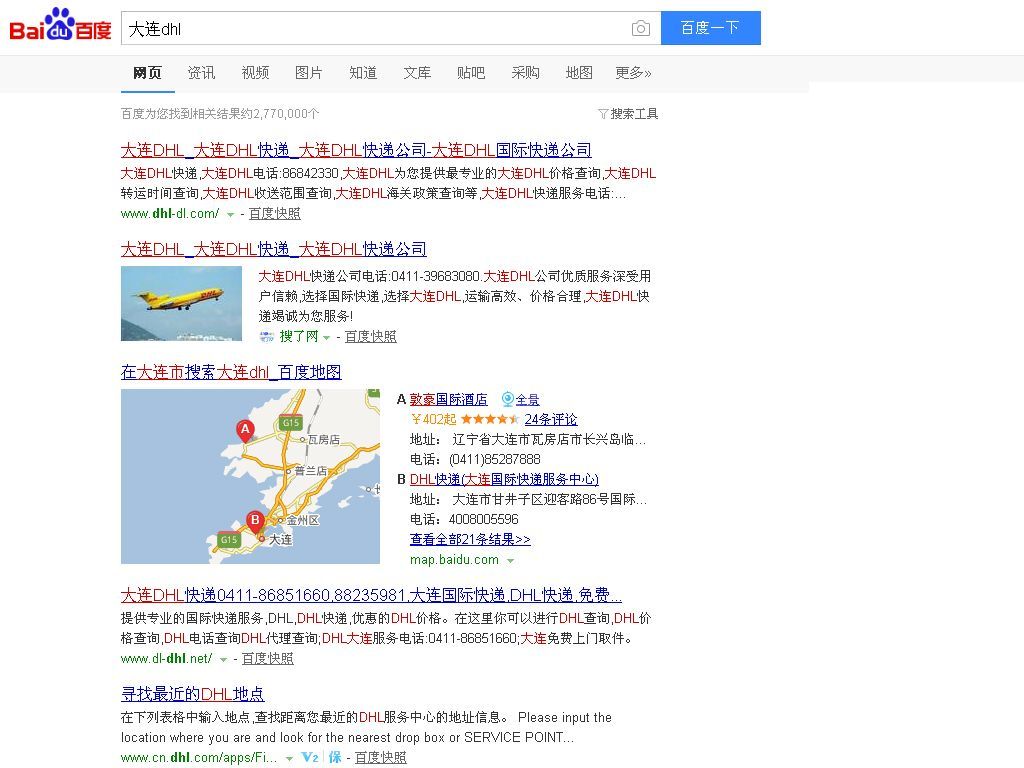Open result 大连DHL国际快递公司 title link

(x=356, y=150)
